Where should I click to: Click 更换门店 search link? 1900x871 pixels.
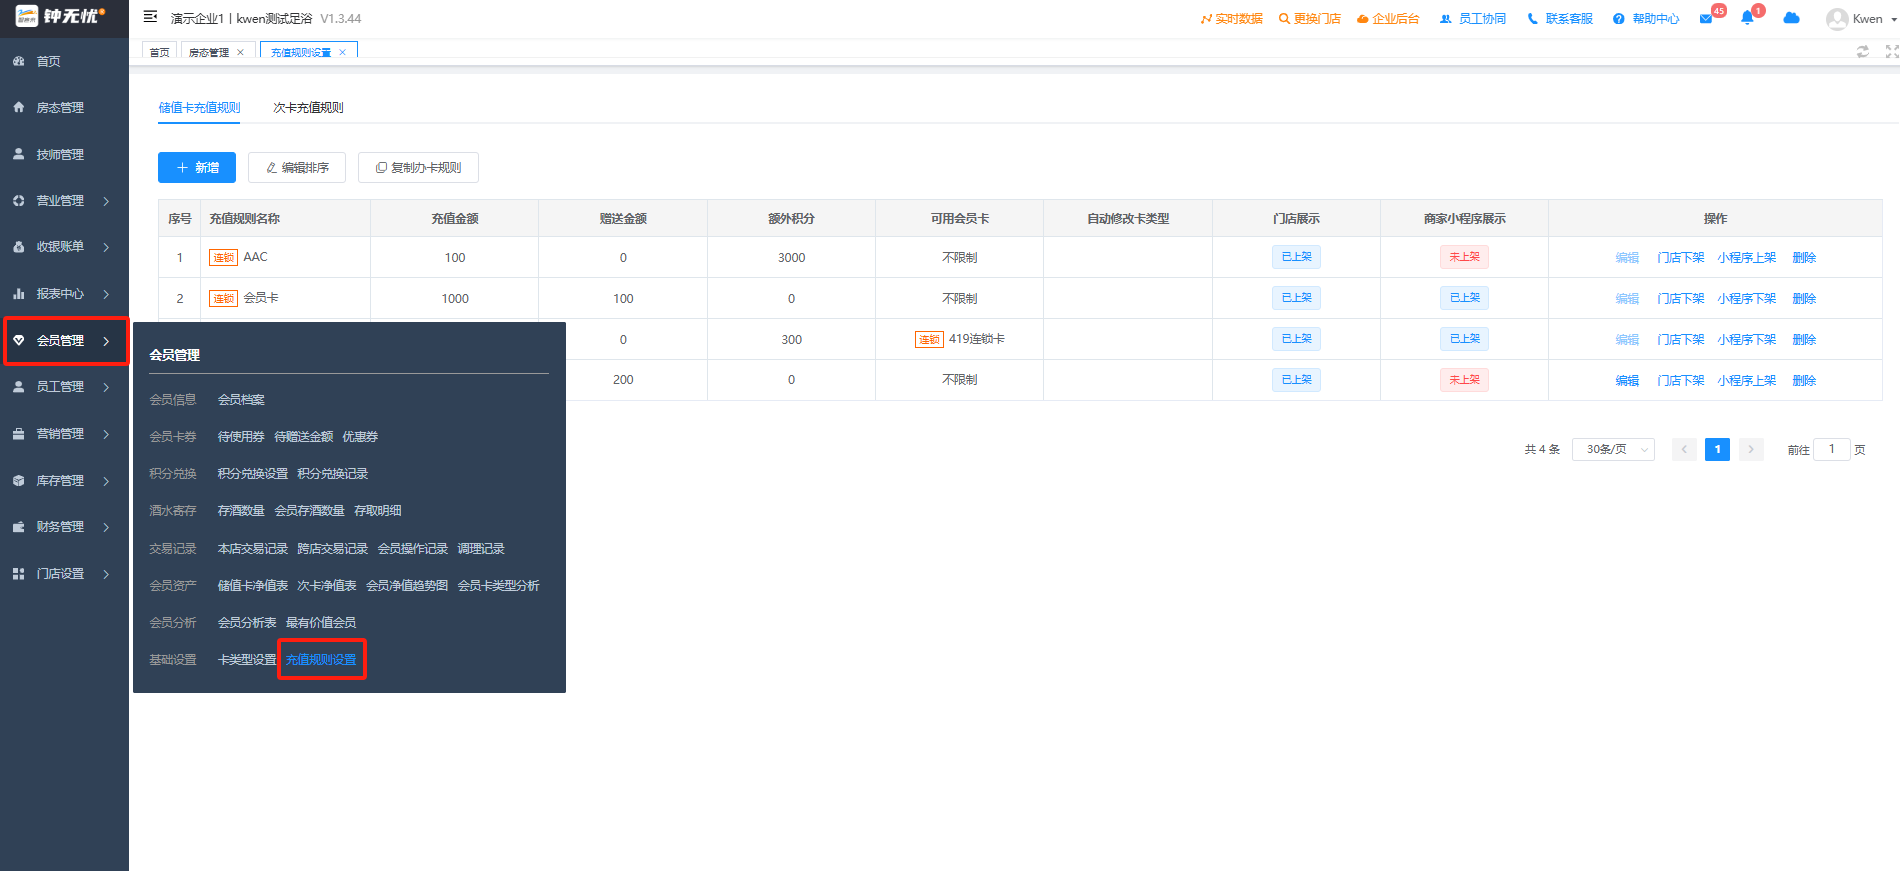[x=1309, y=19]
